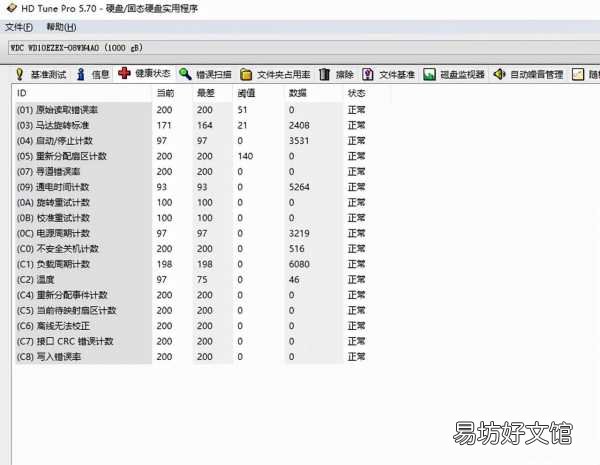The image size is (600, 465).
Task: Select row (05) 重新分配扇区计数
Action: [191, 156]
